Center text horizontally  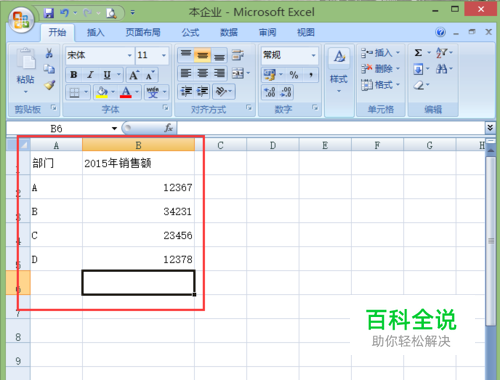(x=202, y=73)
